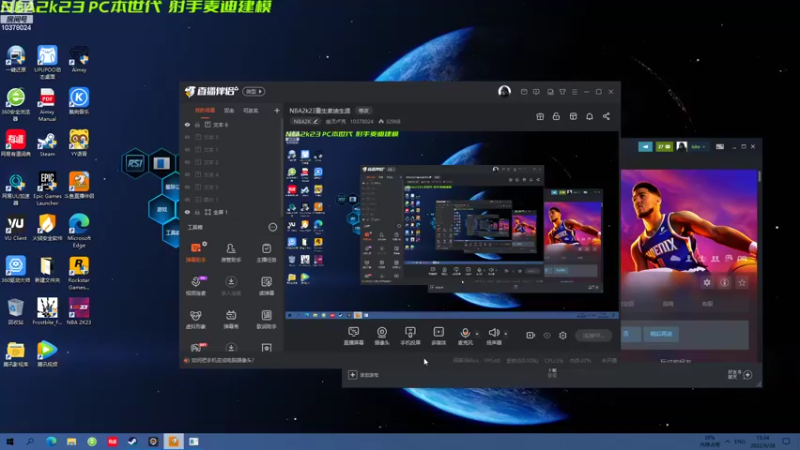
Task: Select the active orange scene tab
Action: click(x=205, y=110)
